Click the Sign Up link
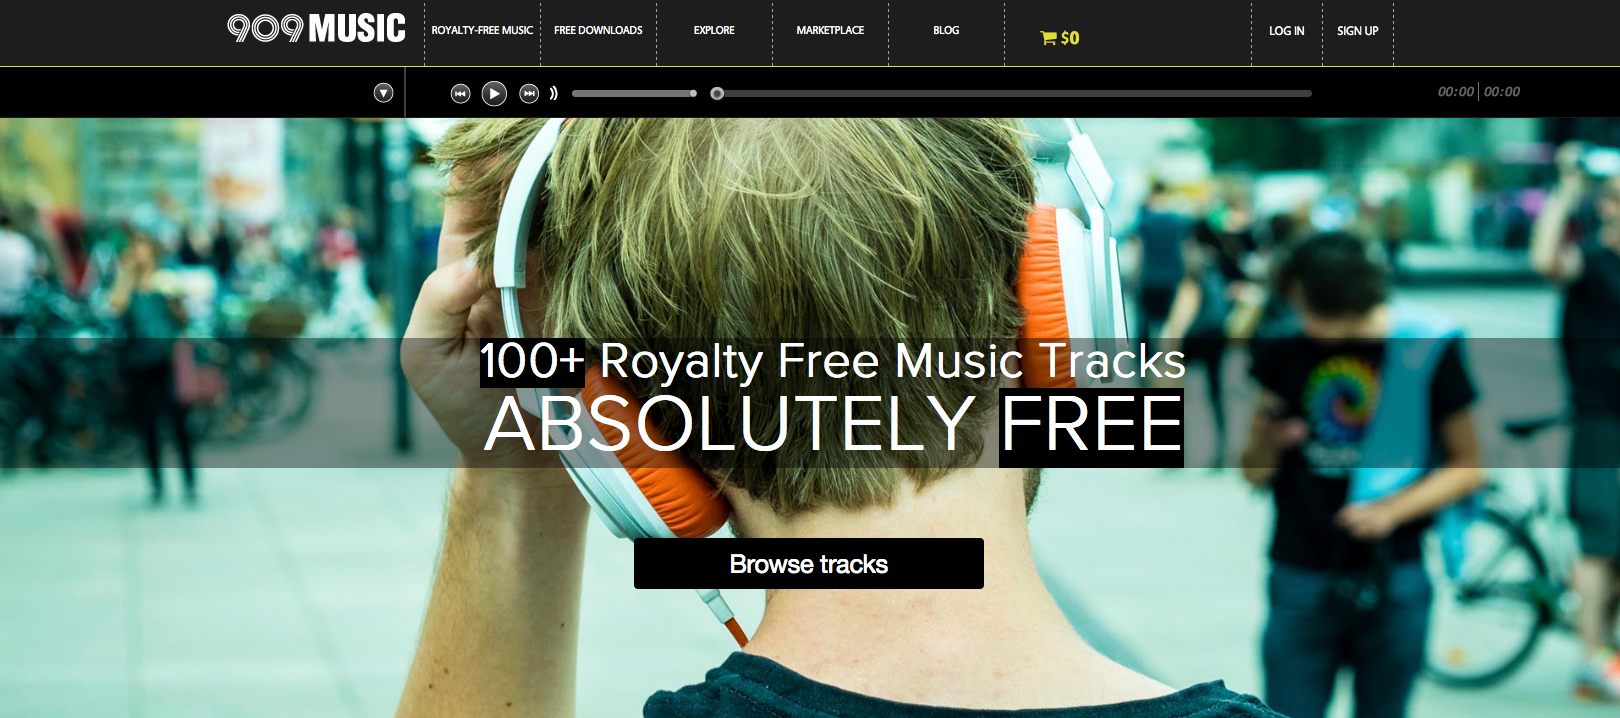 1358,31
